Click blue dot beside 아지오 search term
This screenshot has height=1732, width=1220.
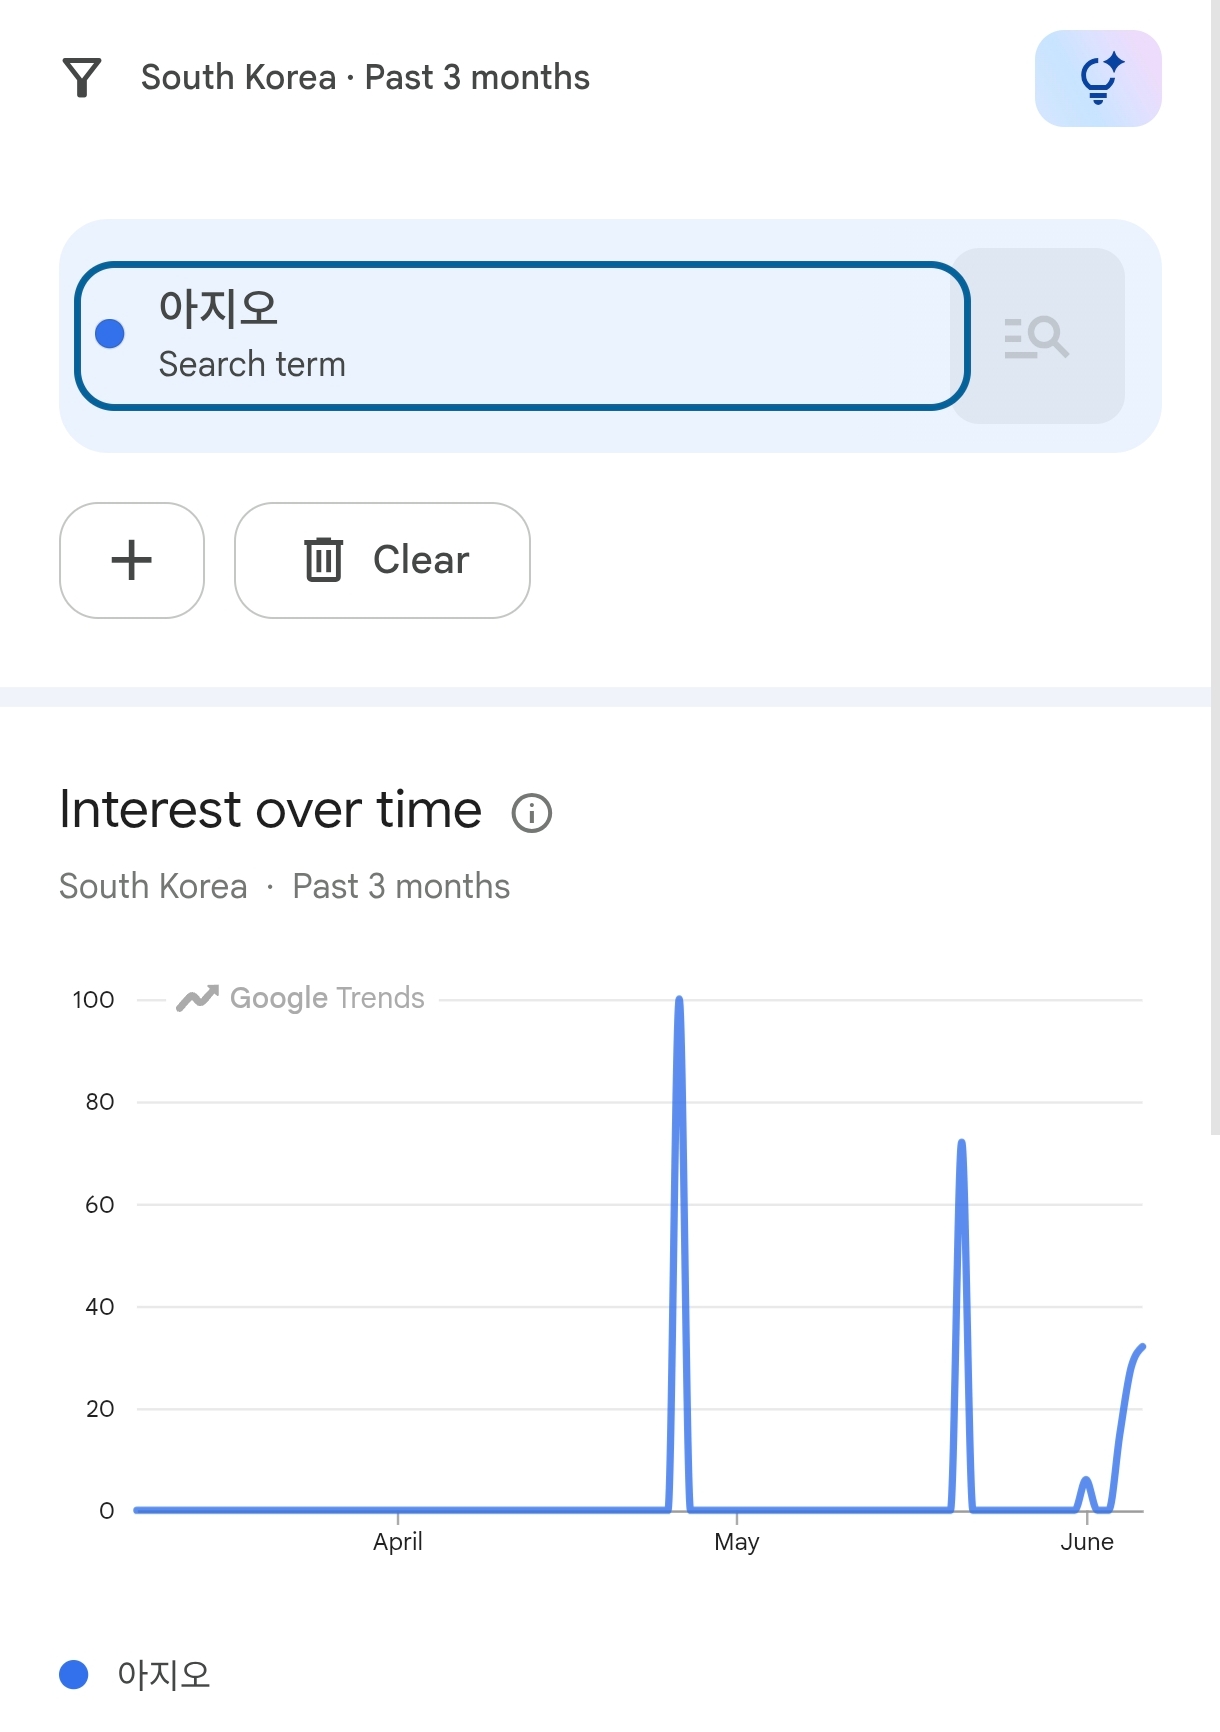pos(110,334)
